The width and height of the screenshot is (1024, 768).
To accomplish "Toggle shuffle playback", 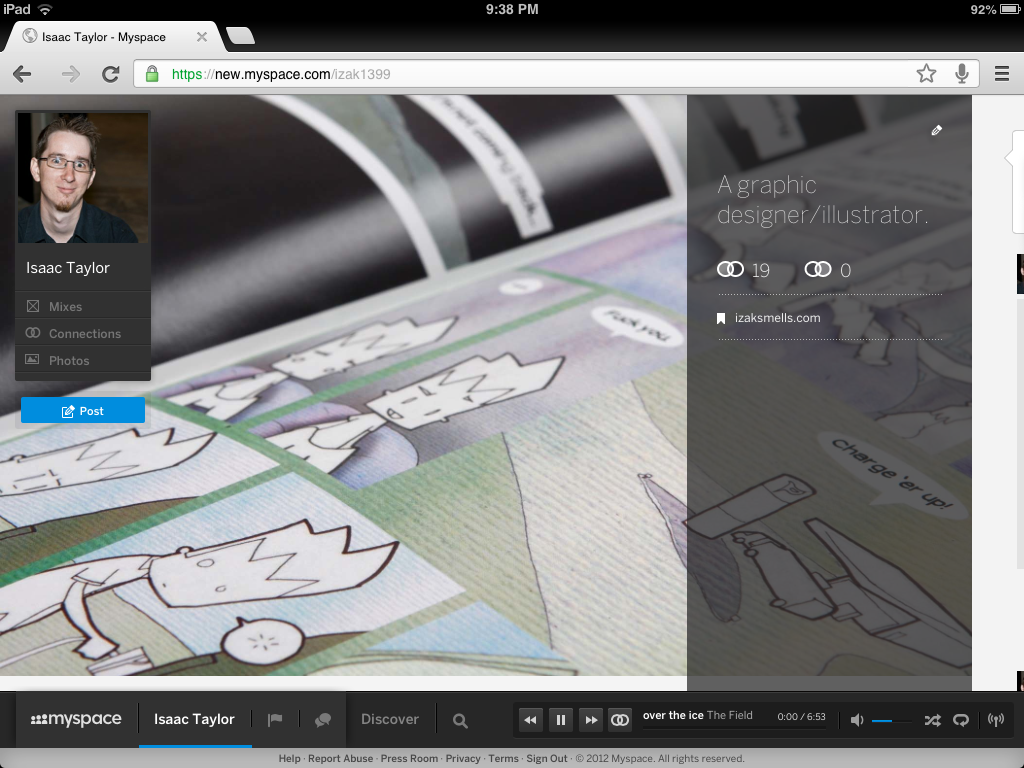I will pos(933,720).
